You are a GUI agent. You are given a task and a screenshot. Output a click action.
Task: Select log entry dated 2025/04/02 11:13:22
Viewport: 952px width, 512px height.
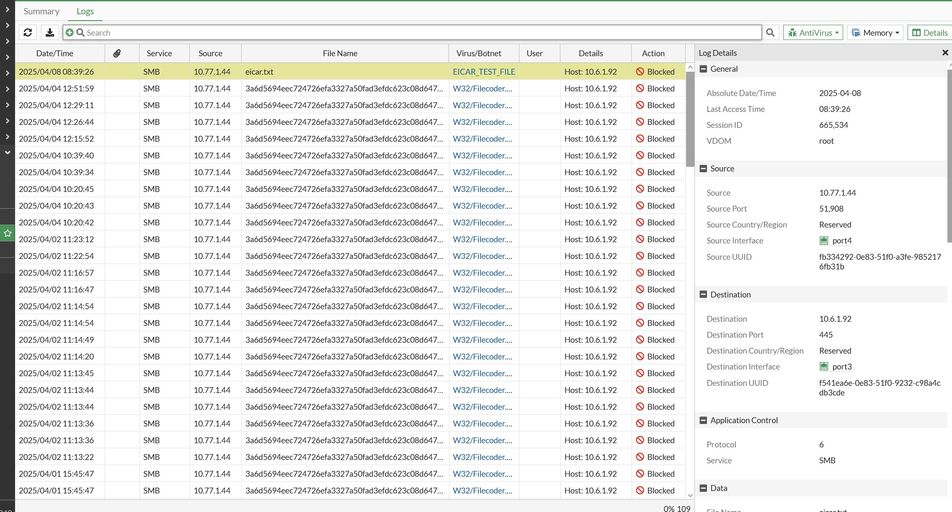351,457
